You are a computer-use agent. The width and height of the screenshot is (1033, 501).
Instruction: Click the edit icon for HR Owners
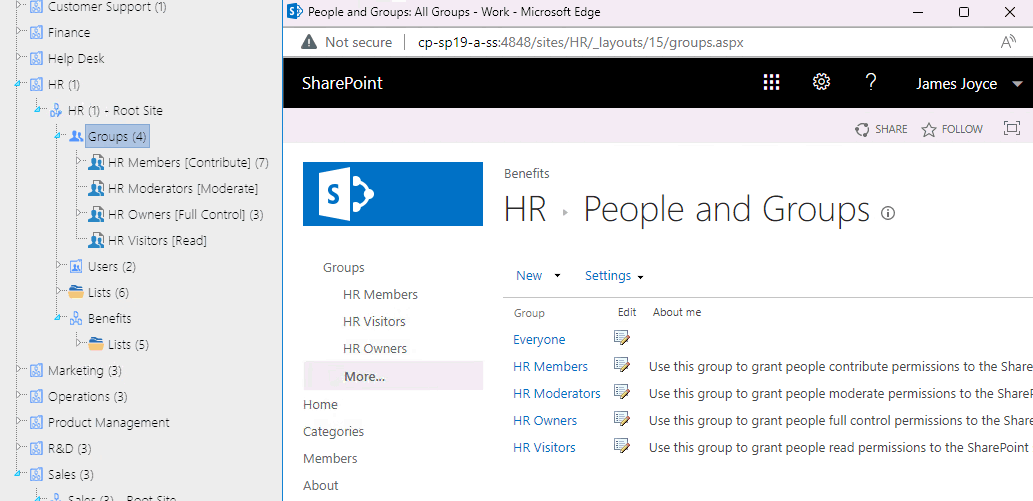click(x=622, y=420)
